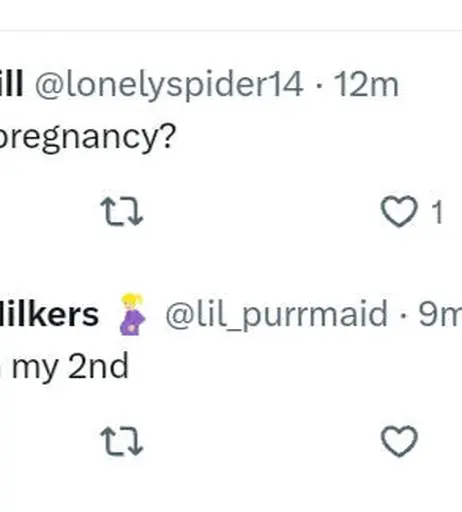Open the reply text "pregnancy?"
Viewport: 462px width, 512px height.
(88, 137)
